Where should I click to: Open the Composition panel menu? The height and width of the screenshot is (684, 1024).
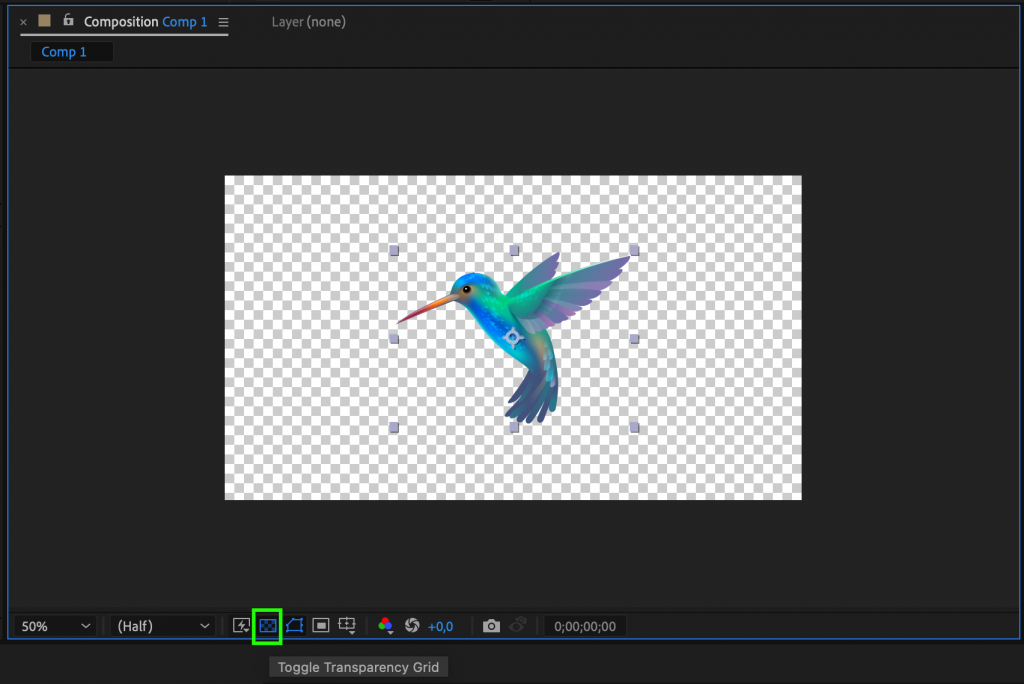click(222, 21)
